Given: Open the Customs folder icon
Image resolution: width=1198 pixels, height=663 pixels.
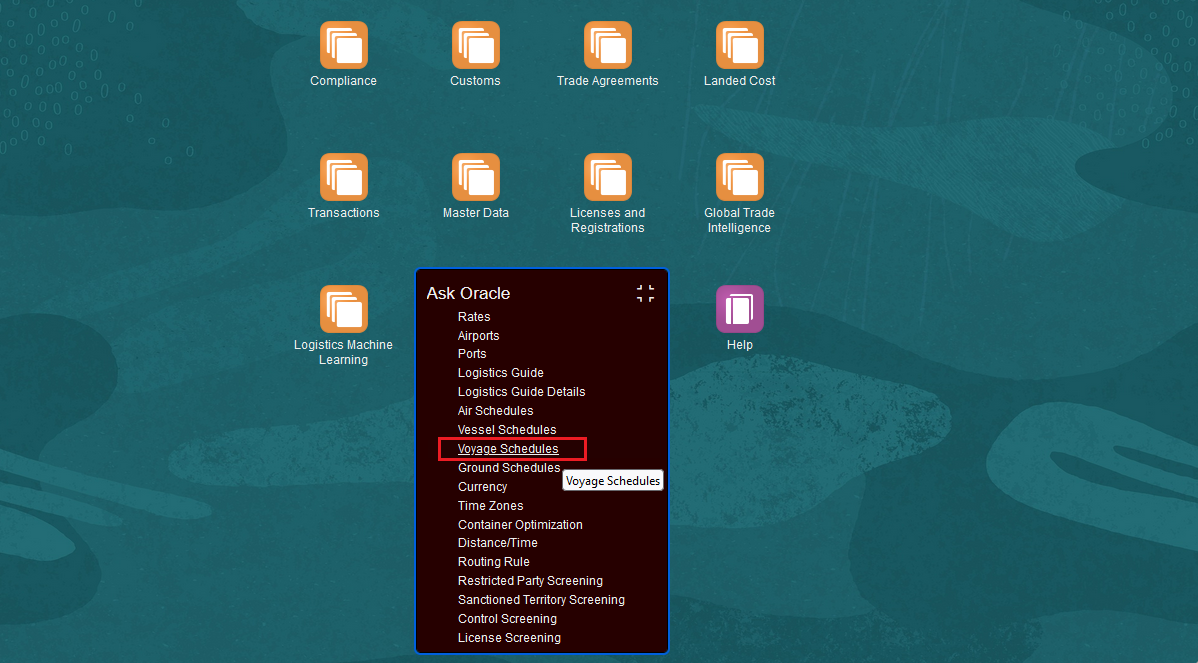Looking at the screenshot, I should 475,45.
